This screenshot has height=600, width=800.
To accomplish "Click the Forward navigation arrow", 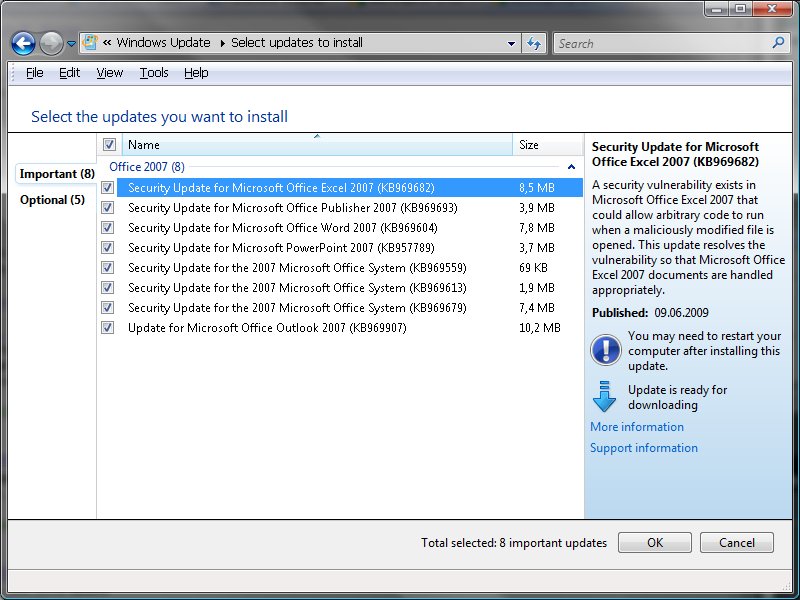I will click(x=51, y=43).
